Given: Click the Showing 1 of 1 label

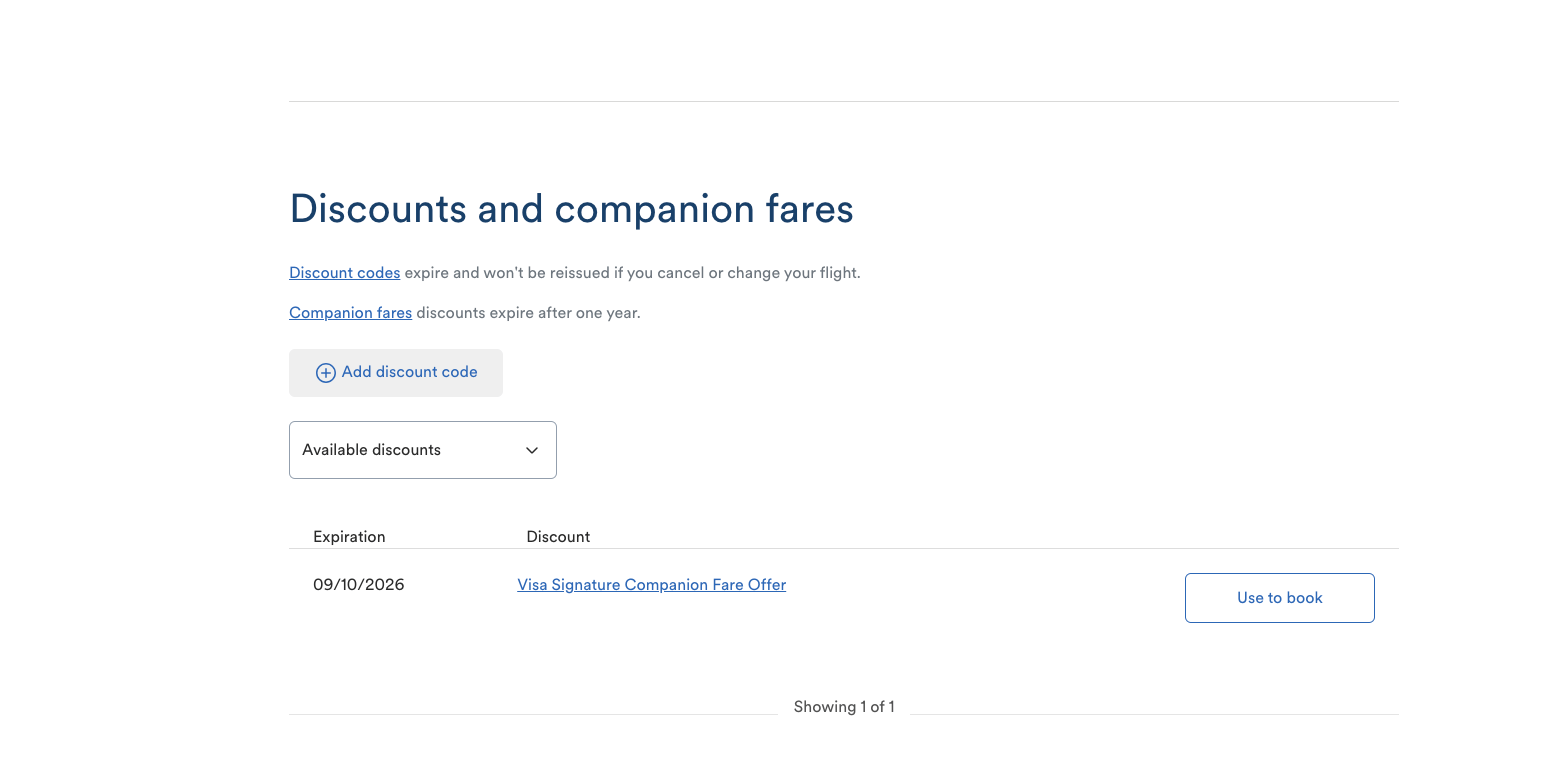Looking at the screenshot, I should click(x=844, y=707).
